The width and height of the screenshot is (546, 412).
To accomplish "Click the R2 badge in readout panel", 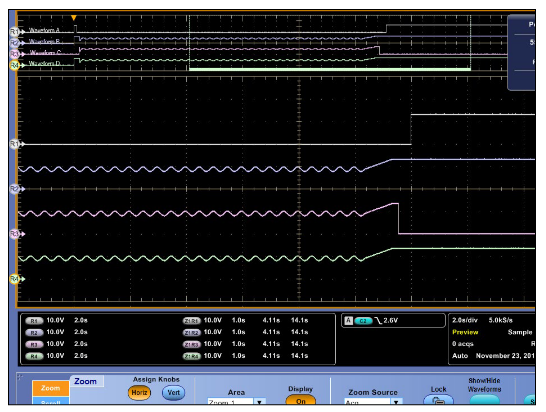I will 34,333.
